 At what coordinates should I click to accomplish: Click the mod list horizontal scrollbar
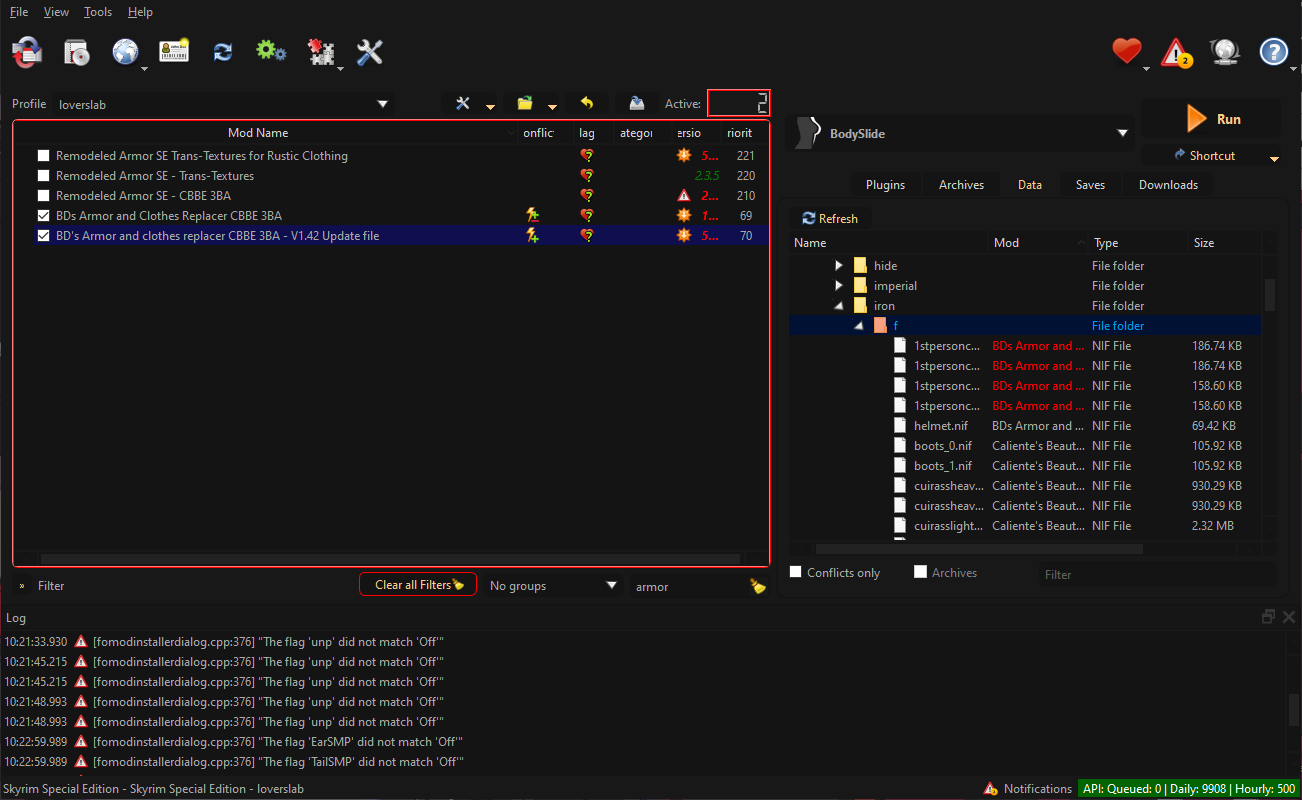(x=390, y=559)
